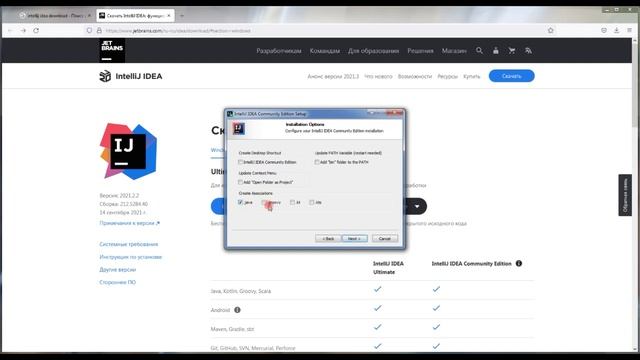Open the installation instructions link

[131, 257]
